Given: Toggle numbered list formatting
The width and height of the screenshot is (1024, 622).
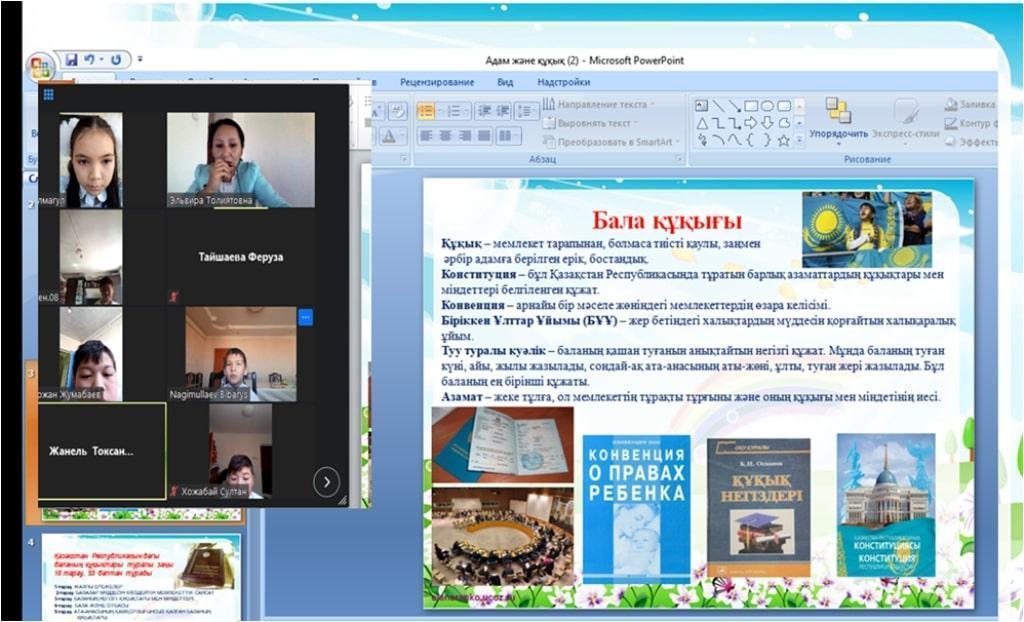Looking at the screenshot, I should pyautogui.click(x=456, y=111).
